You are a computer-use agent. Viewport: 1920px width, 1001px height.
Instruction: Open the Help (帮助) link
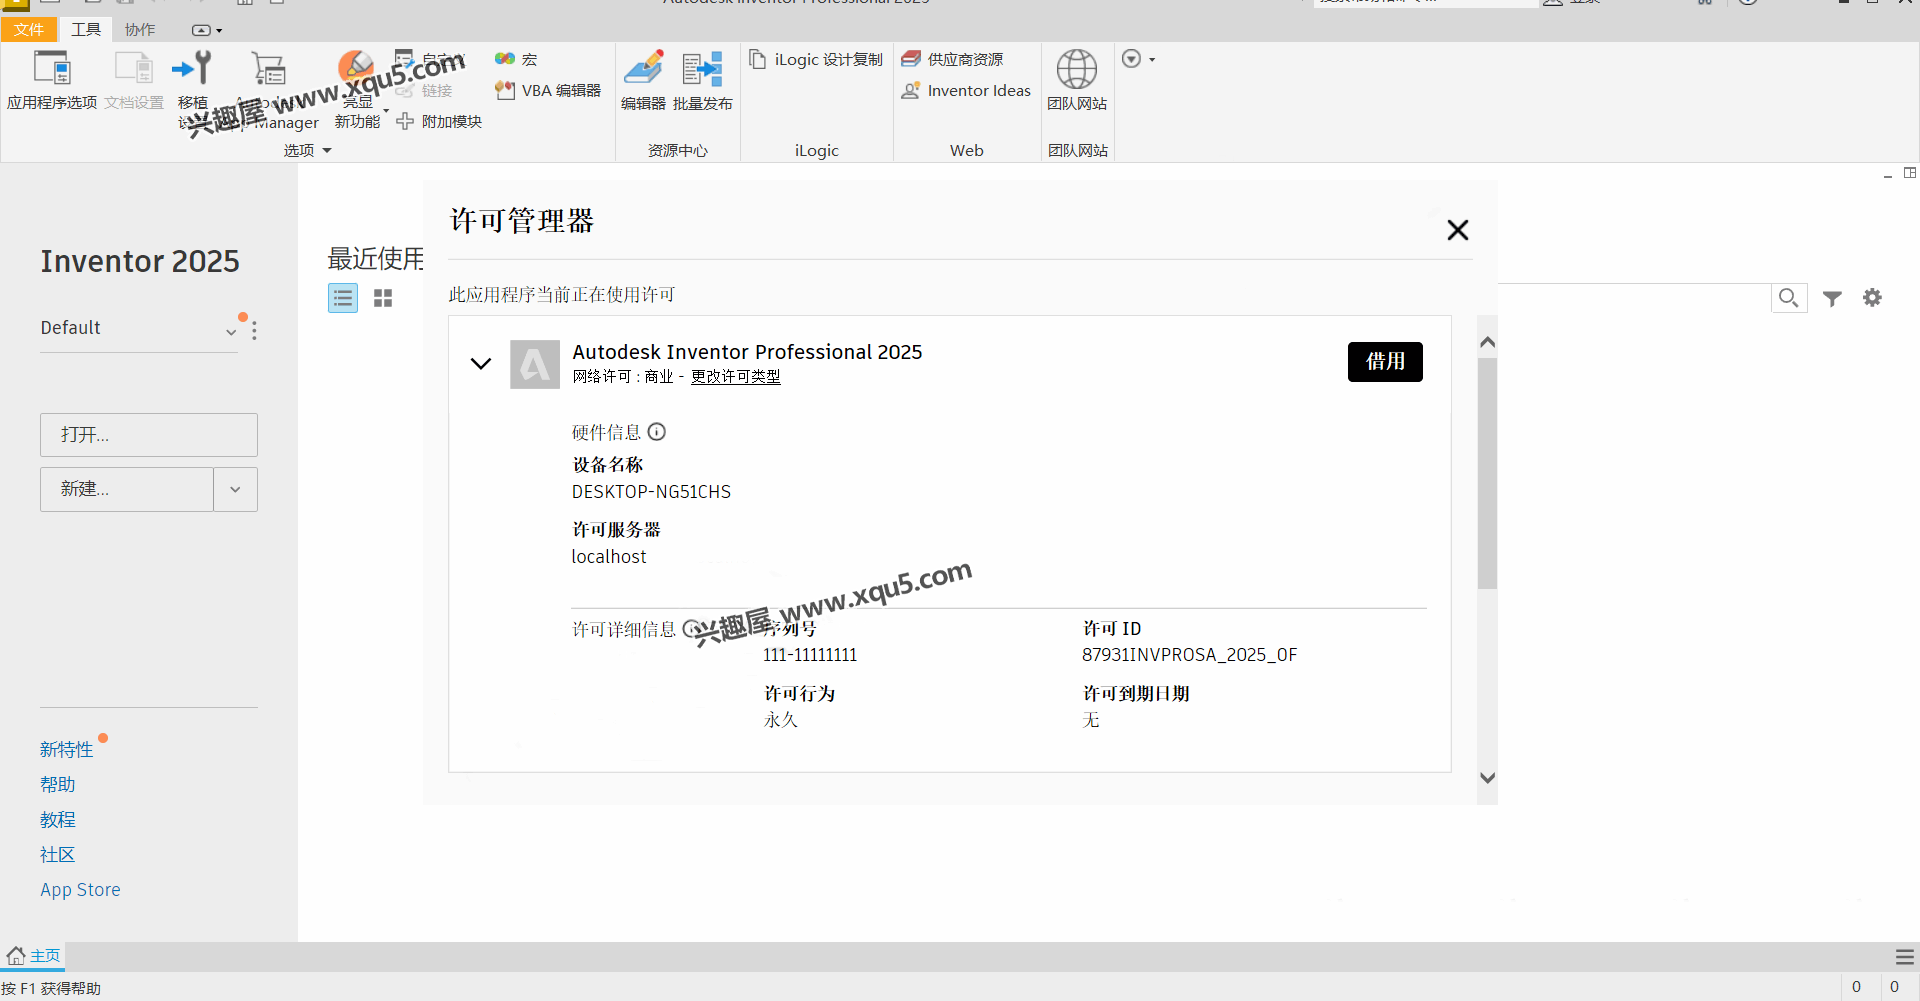click(x=58, y=785)
